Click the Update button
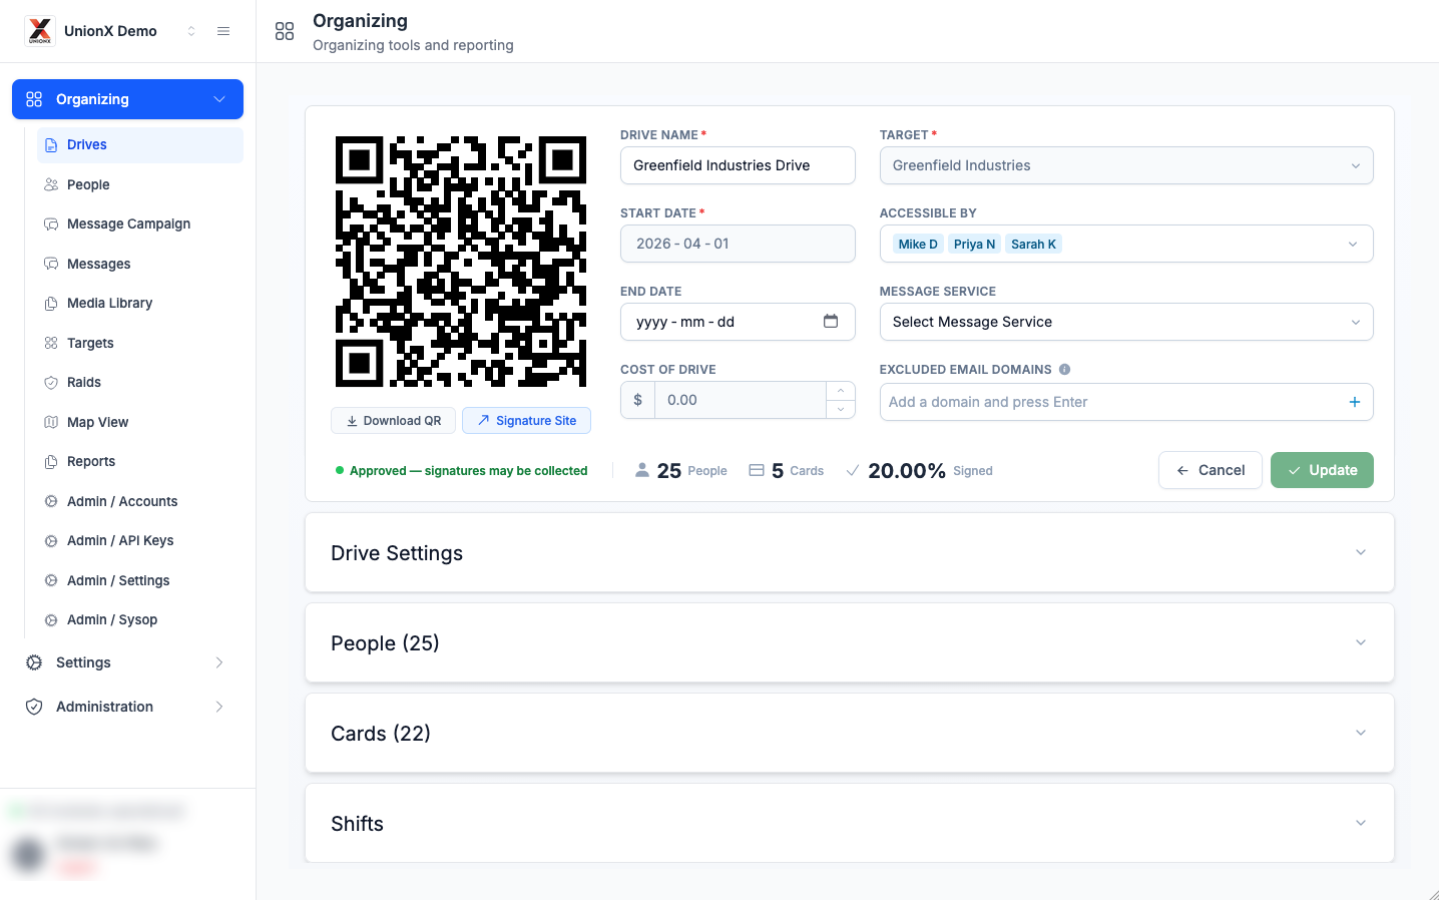Image resolution: width=1439 pixels, height=900 pixels. 1322,470
